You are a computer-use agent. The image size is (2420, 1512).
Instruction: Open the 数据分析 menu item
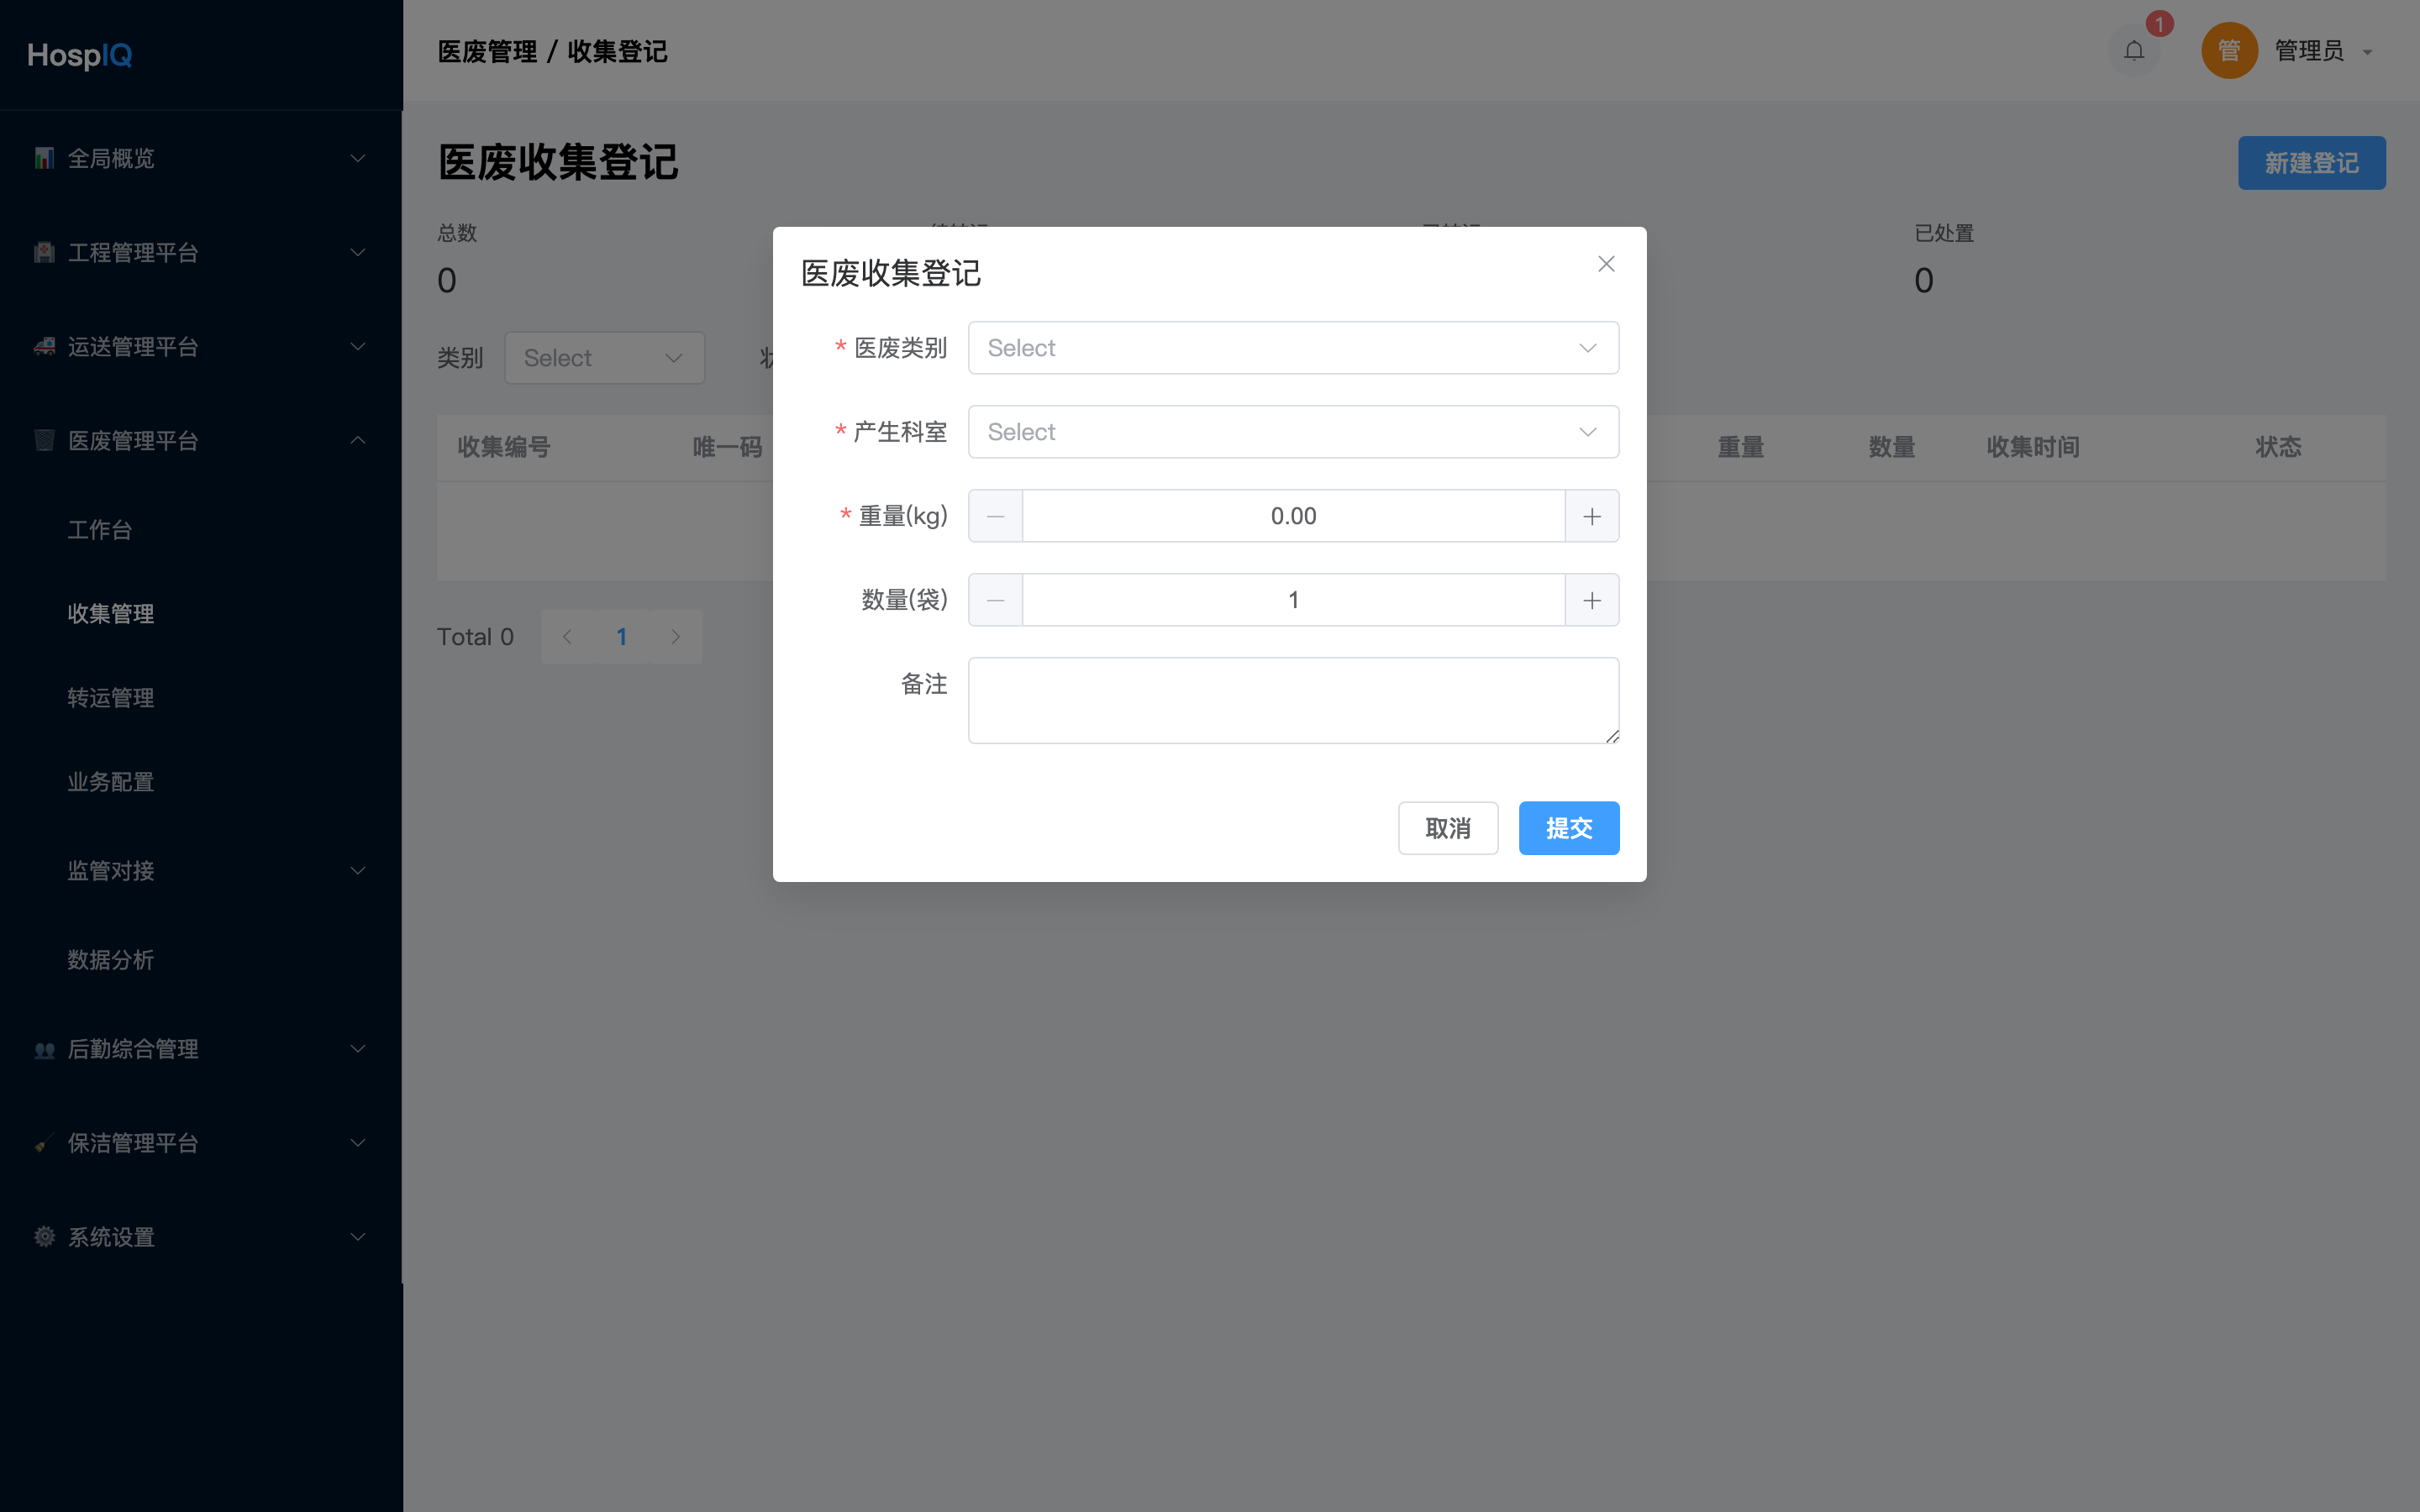coord(201,959)
